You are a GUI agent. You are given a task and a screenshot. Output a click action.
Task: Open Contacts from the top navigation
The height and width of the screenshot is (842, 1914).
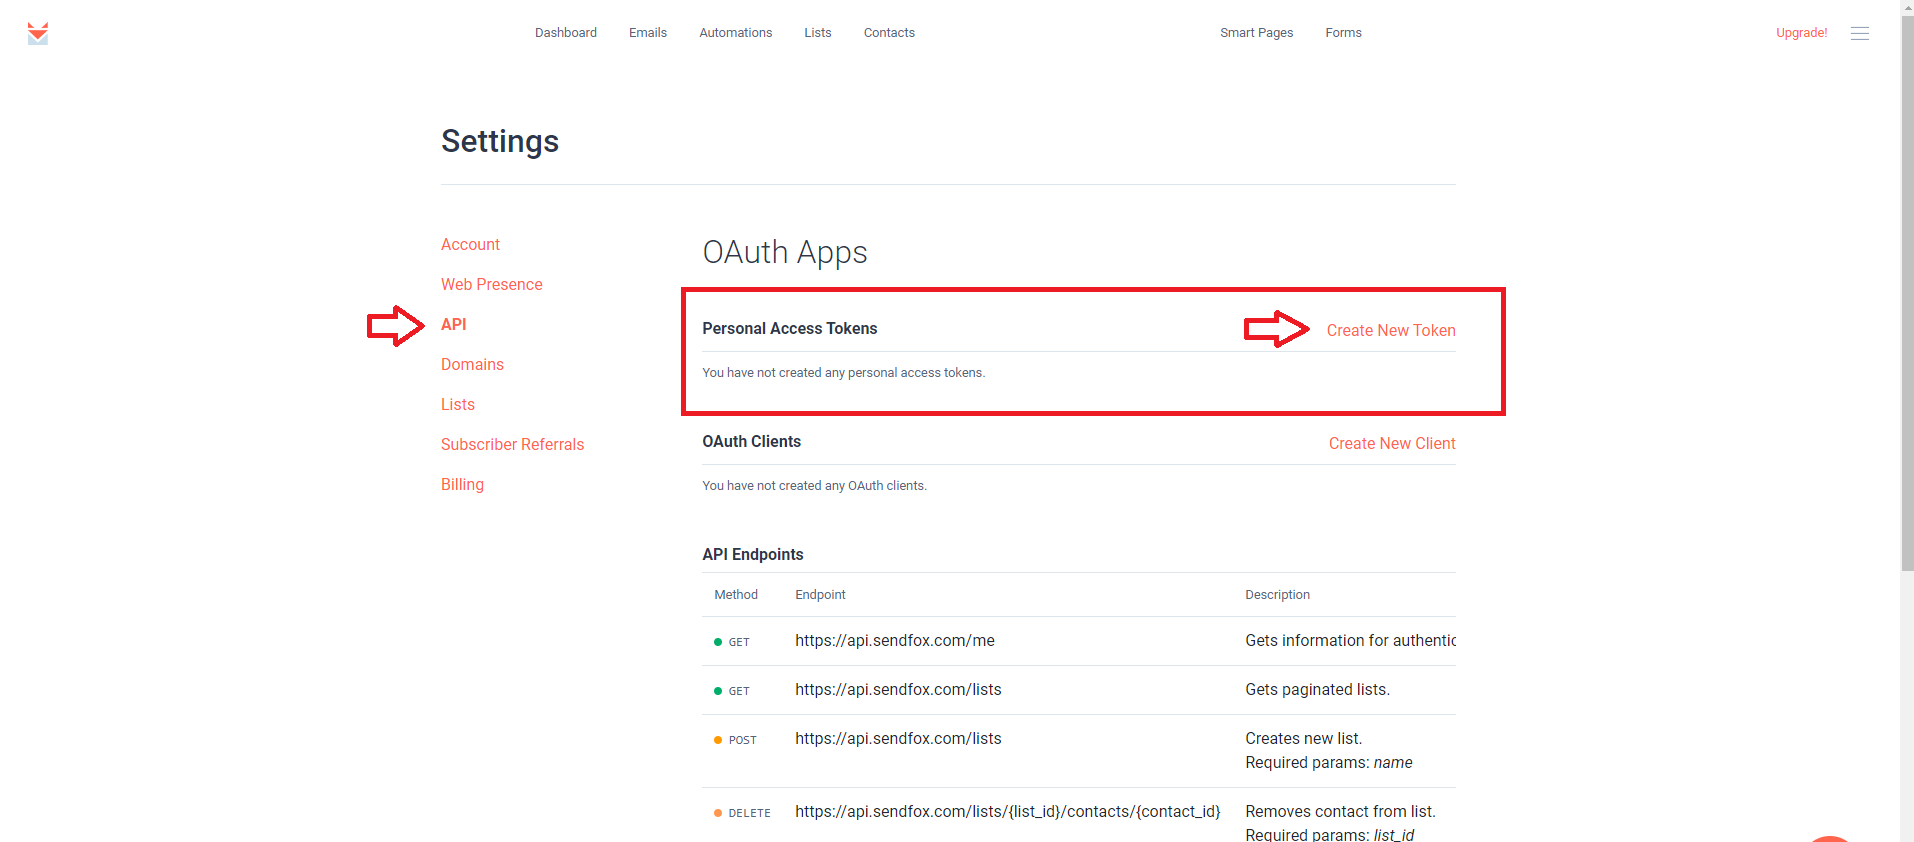[889, 33]
